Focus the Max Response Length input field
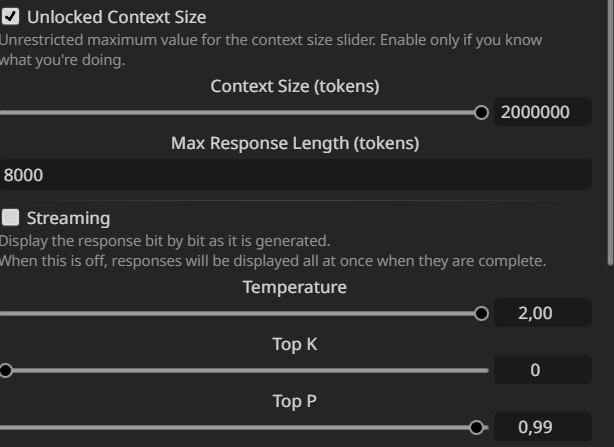 [x=295, y=175]
